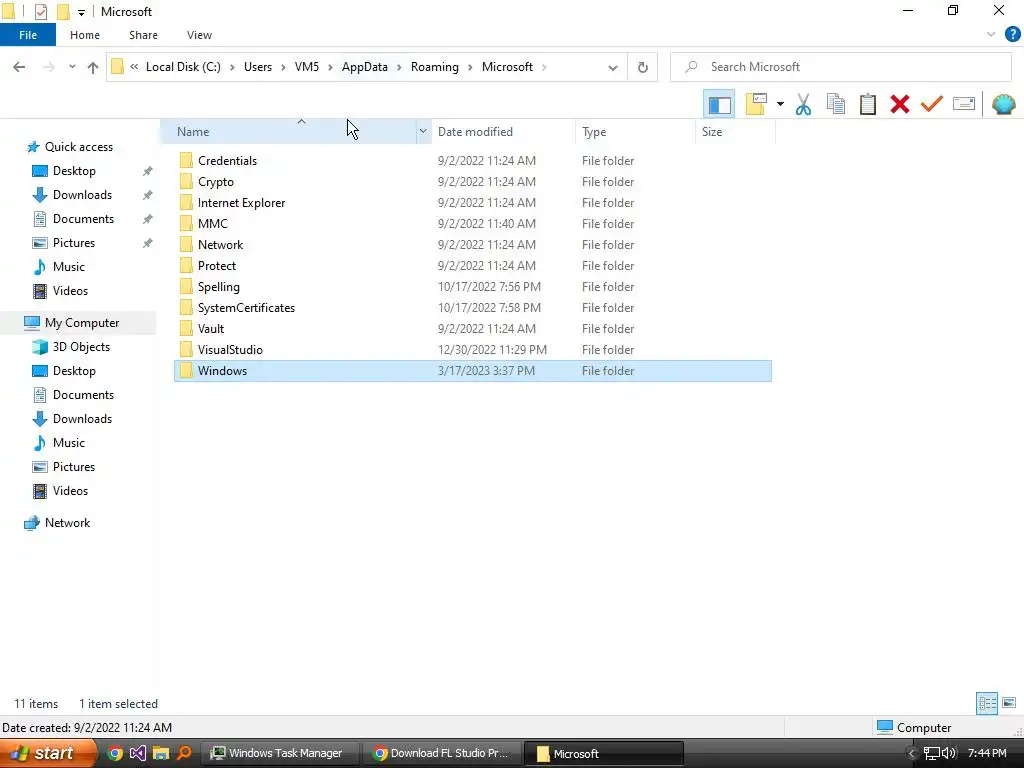Expand the folder options dropdown arrow
The width and height of the screenshot is (1024, 768).
click(780, 104)
